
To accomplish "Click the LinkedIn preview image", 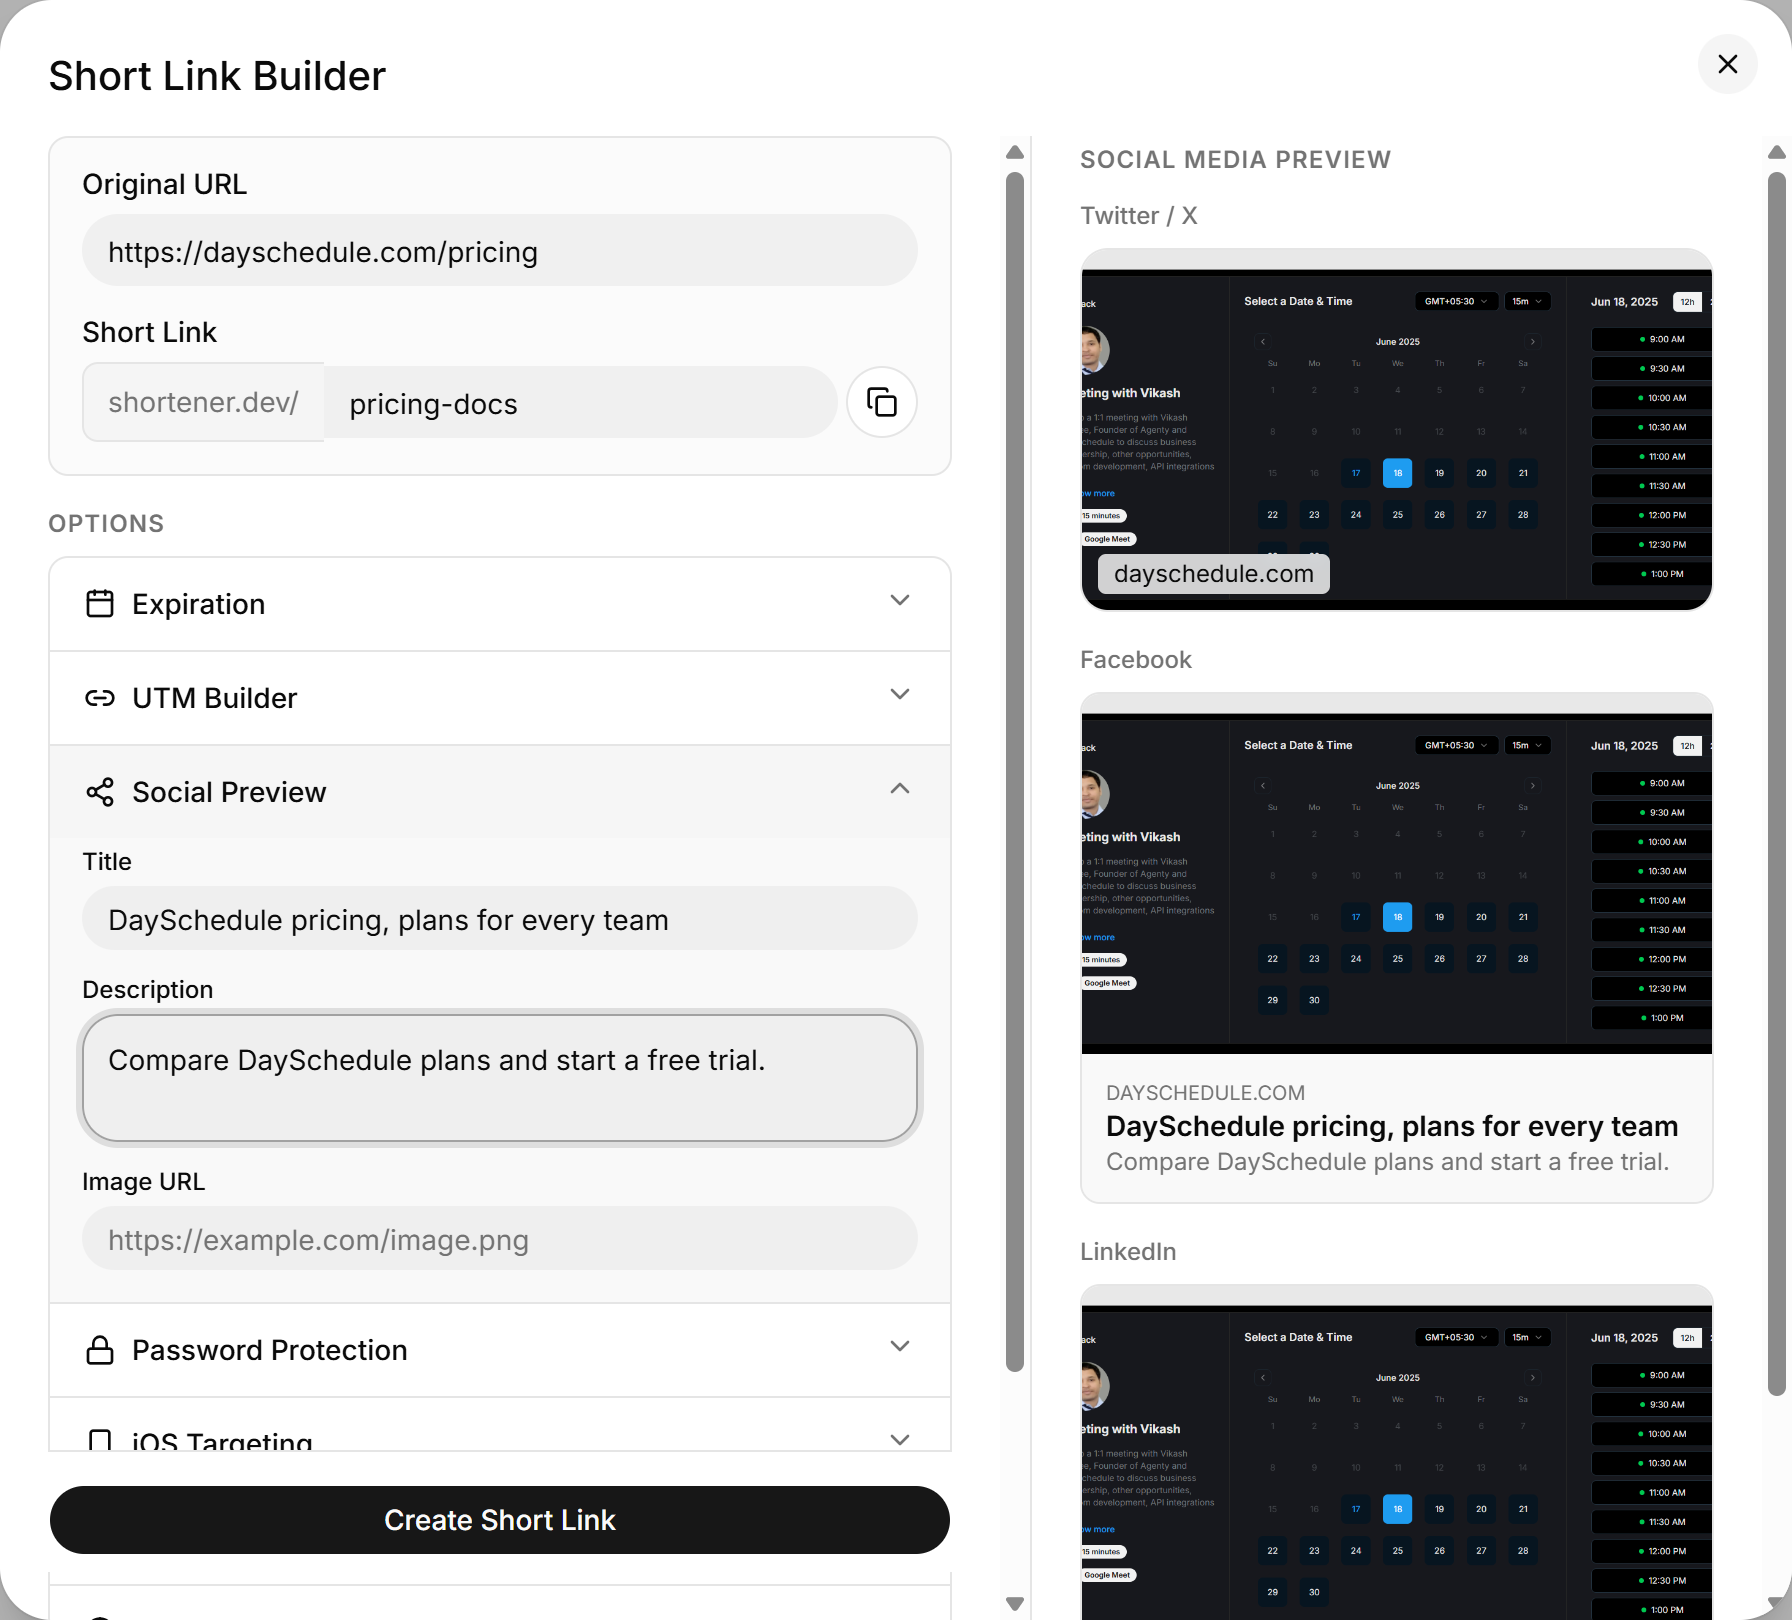I will [1397, 1452].
